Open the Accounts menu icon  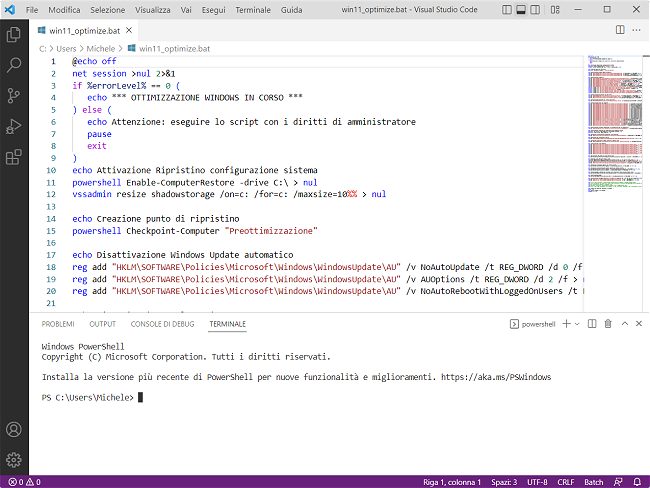click(x=14, y=429)
